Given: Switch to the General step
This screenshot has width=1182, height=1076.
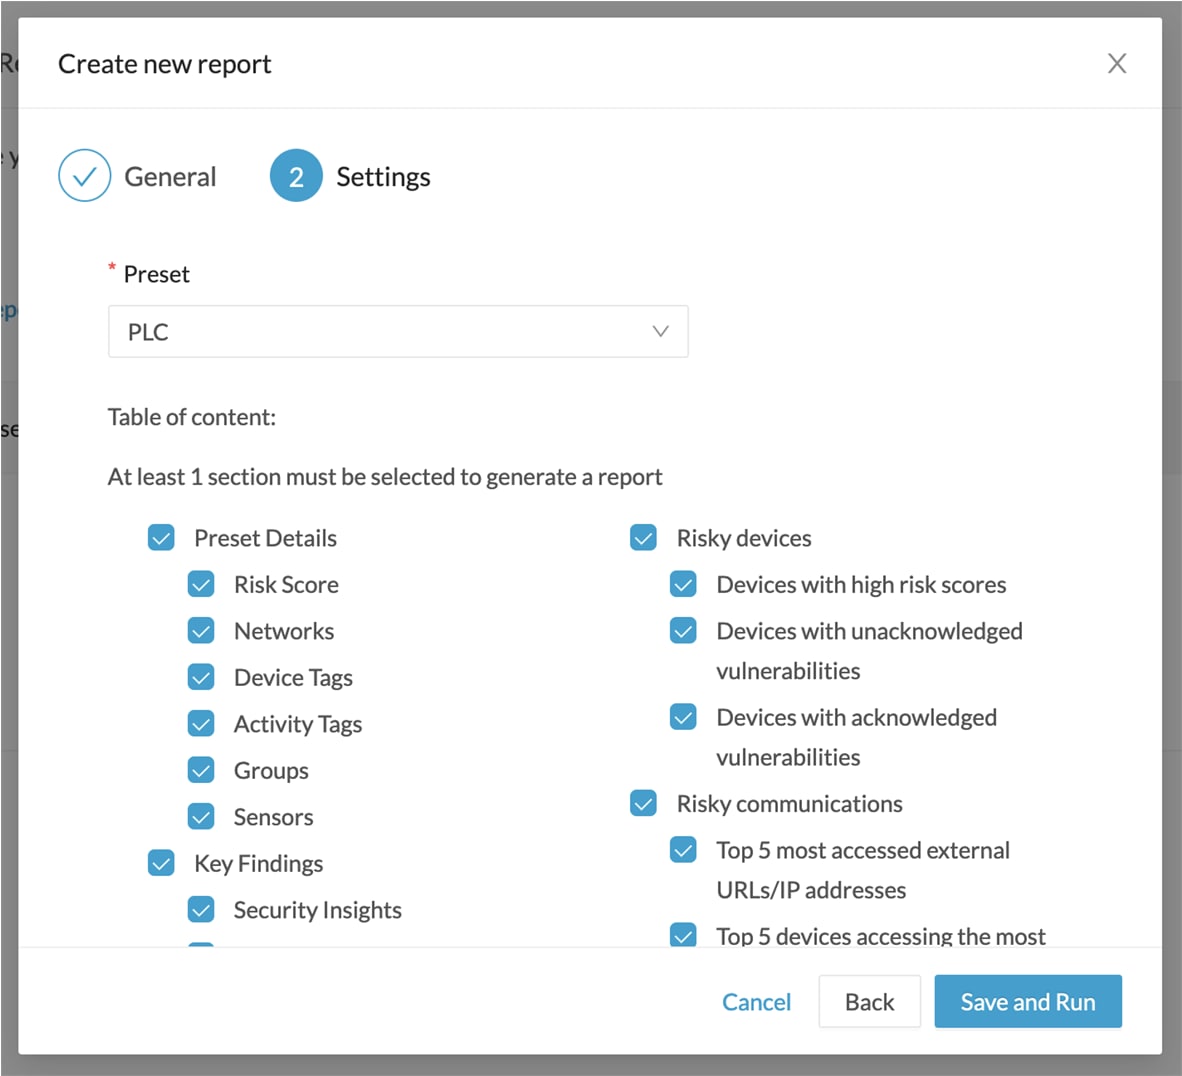Looking at the screenshot, I should point(171,175).
